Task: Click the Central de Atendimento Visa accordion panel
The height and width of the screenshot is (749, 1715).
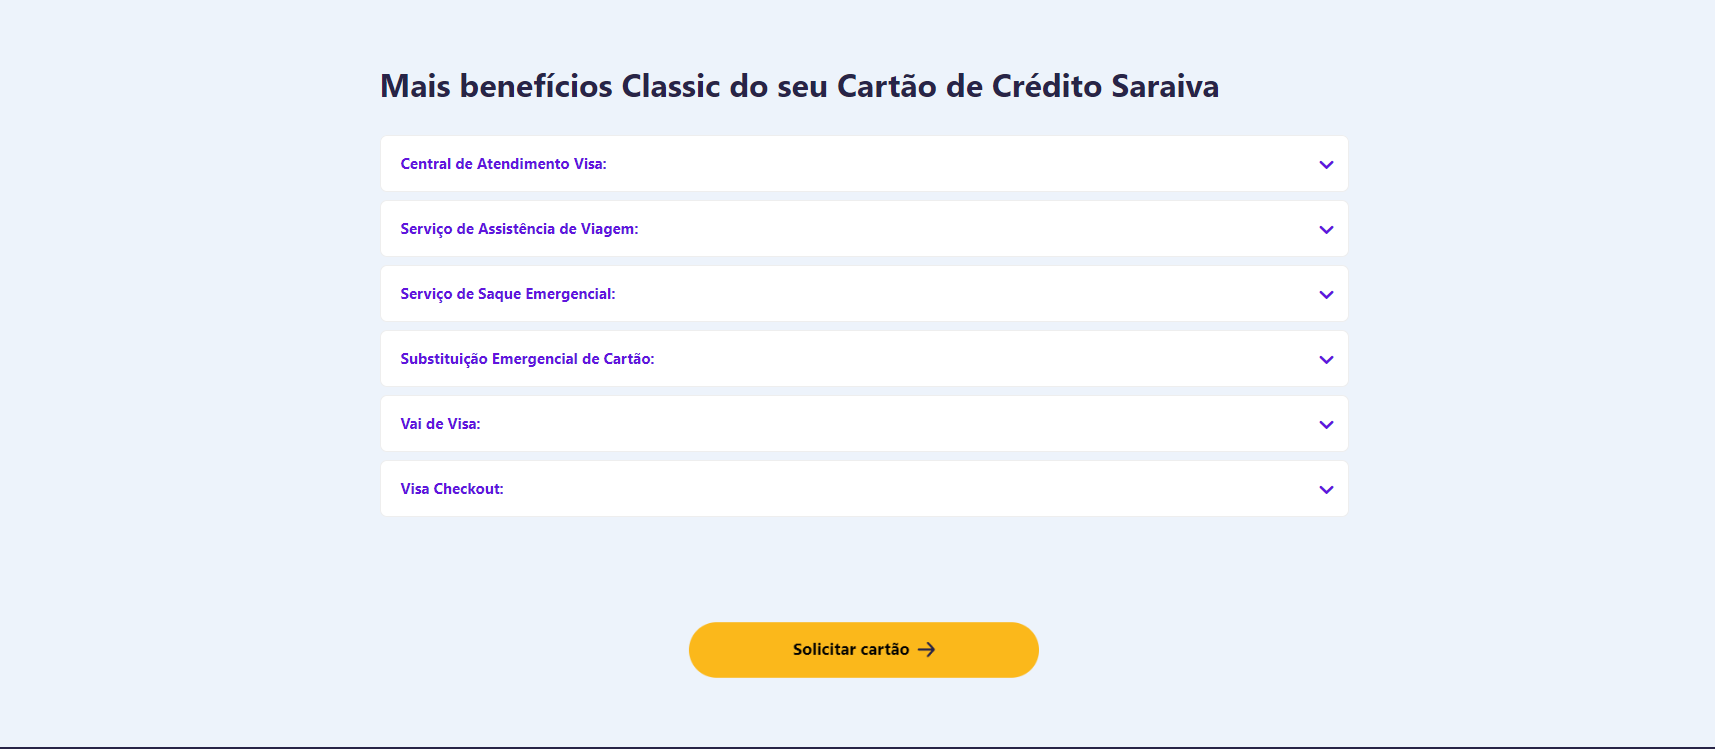Action: point(864,164)
